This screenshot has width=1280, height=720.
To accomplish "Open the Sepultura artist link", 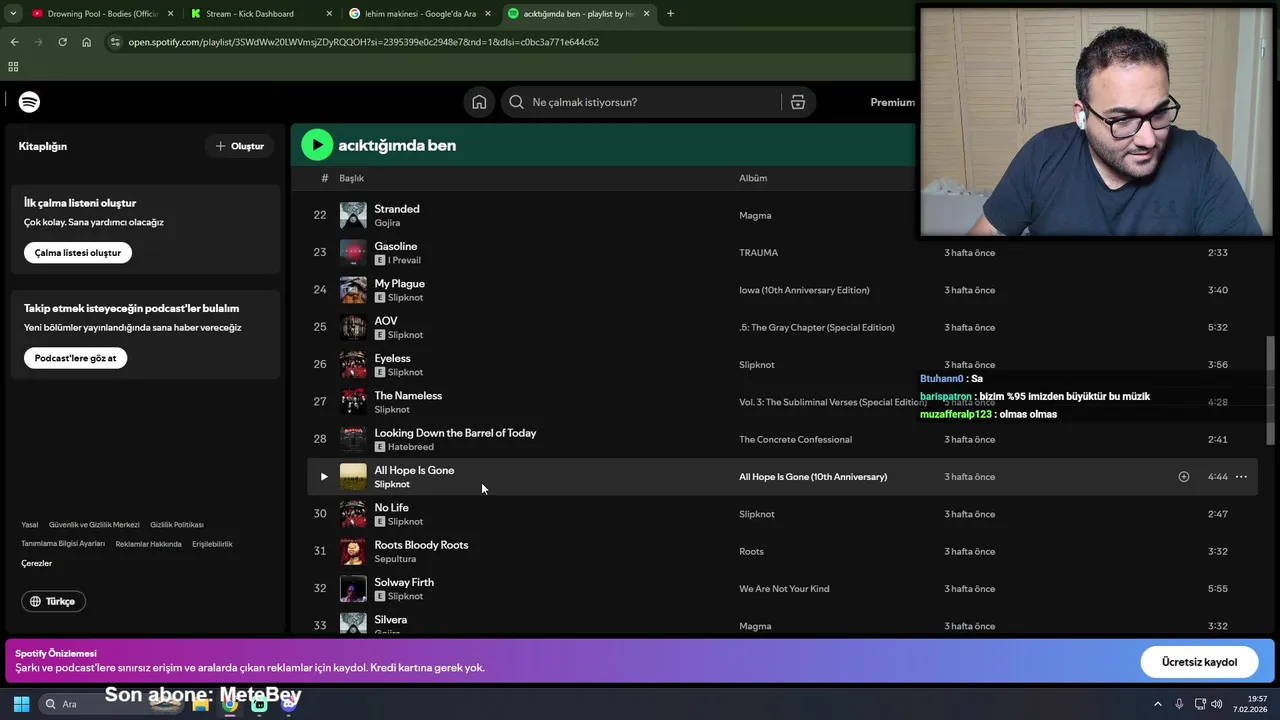I will coord(395,559).
